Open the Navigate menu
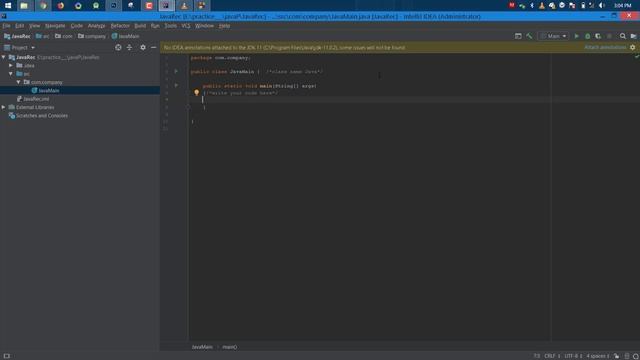The height and width of the screenshot is (360, 640). coord(55,26)
